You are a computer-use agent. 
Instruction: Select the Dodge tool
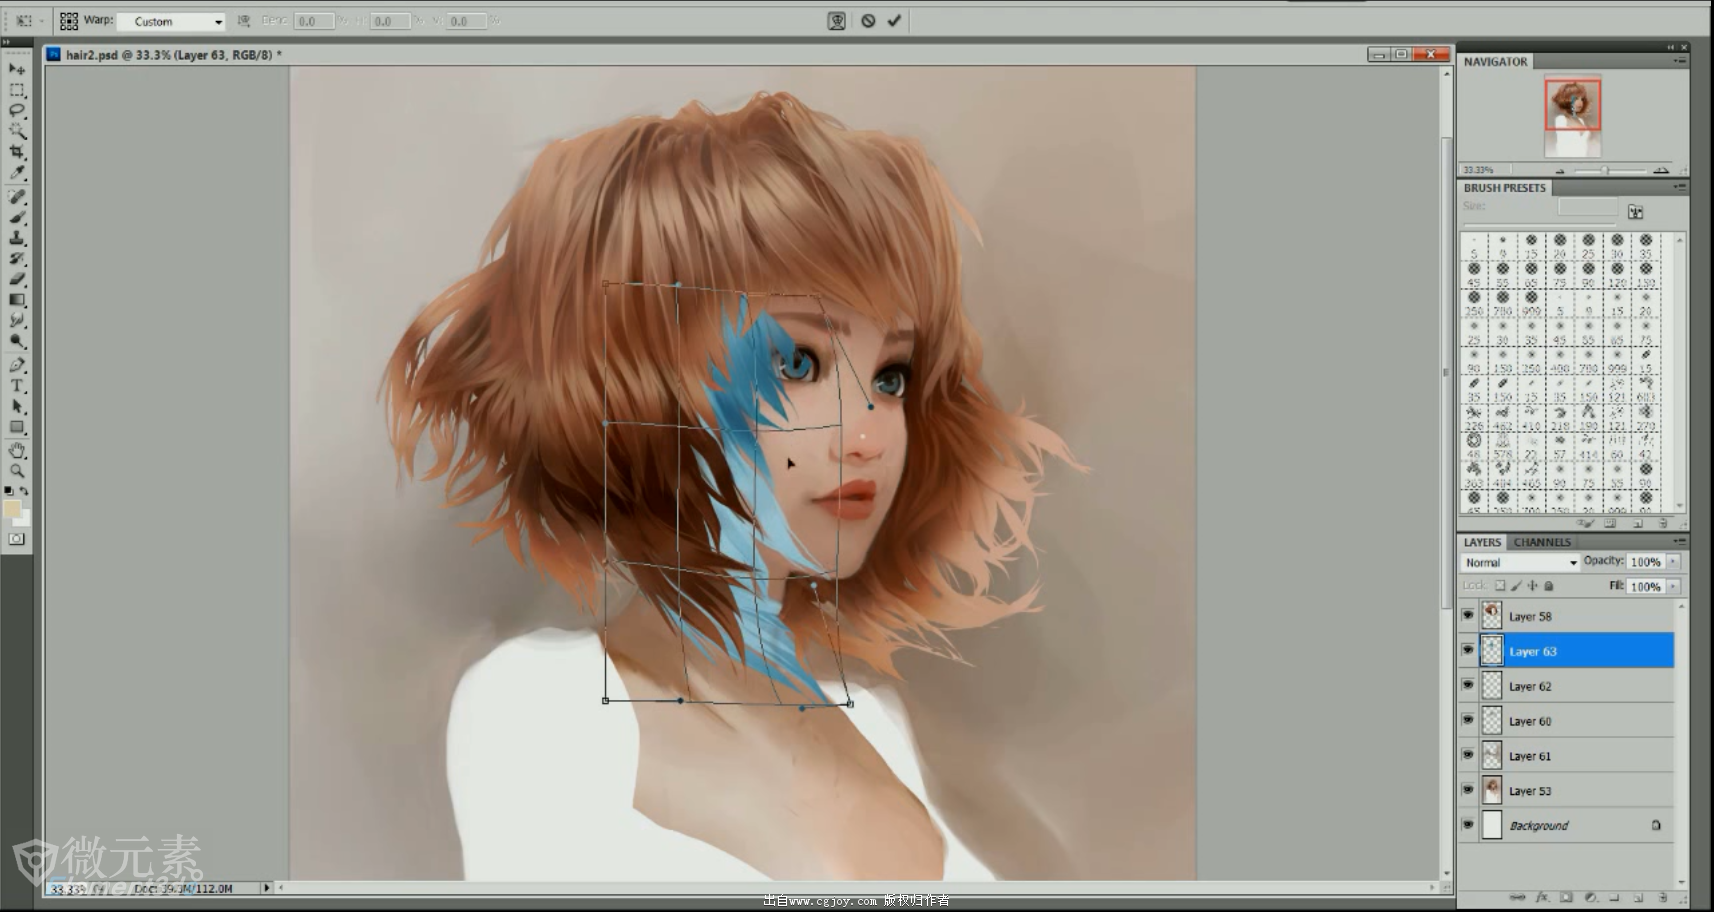point(17,341)
